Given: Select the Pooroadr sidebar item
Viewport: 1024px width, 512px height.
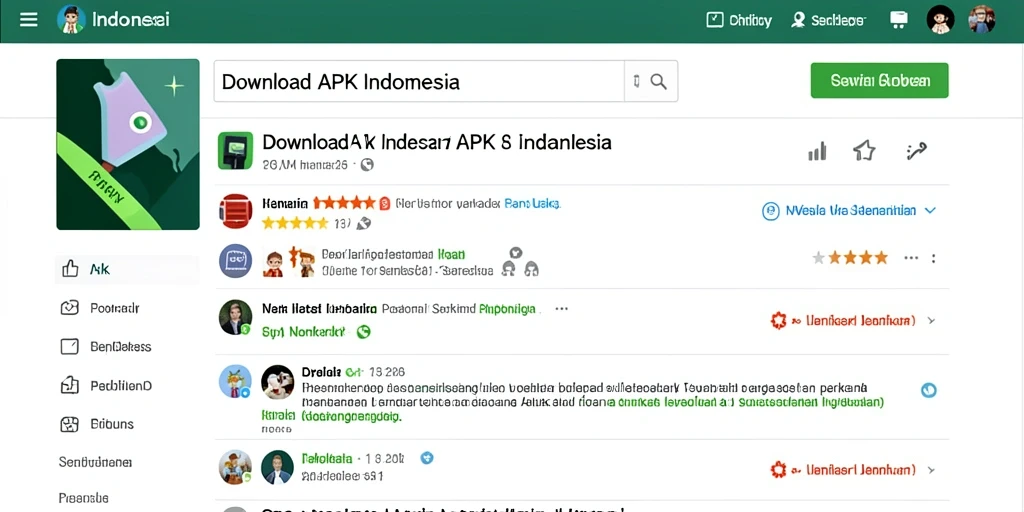Looking at the screenshot, I should coord(99,308).
